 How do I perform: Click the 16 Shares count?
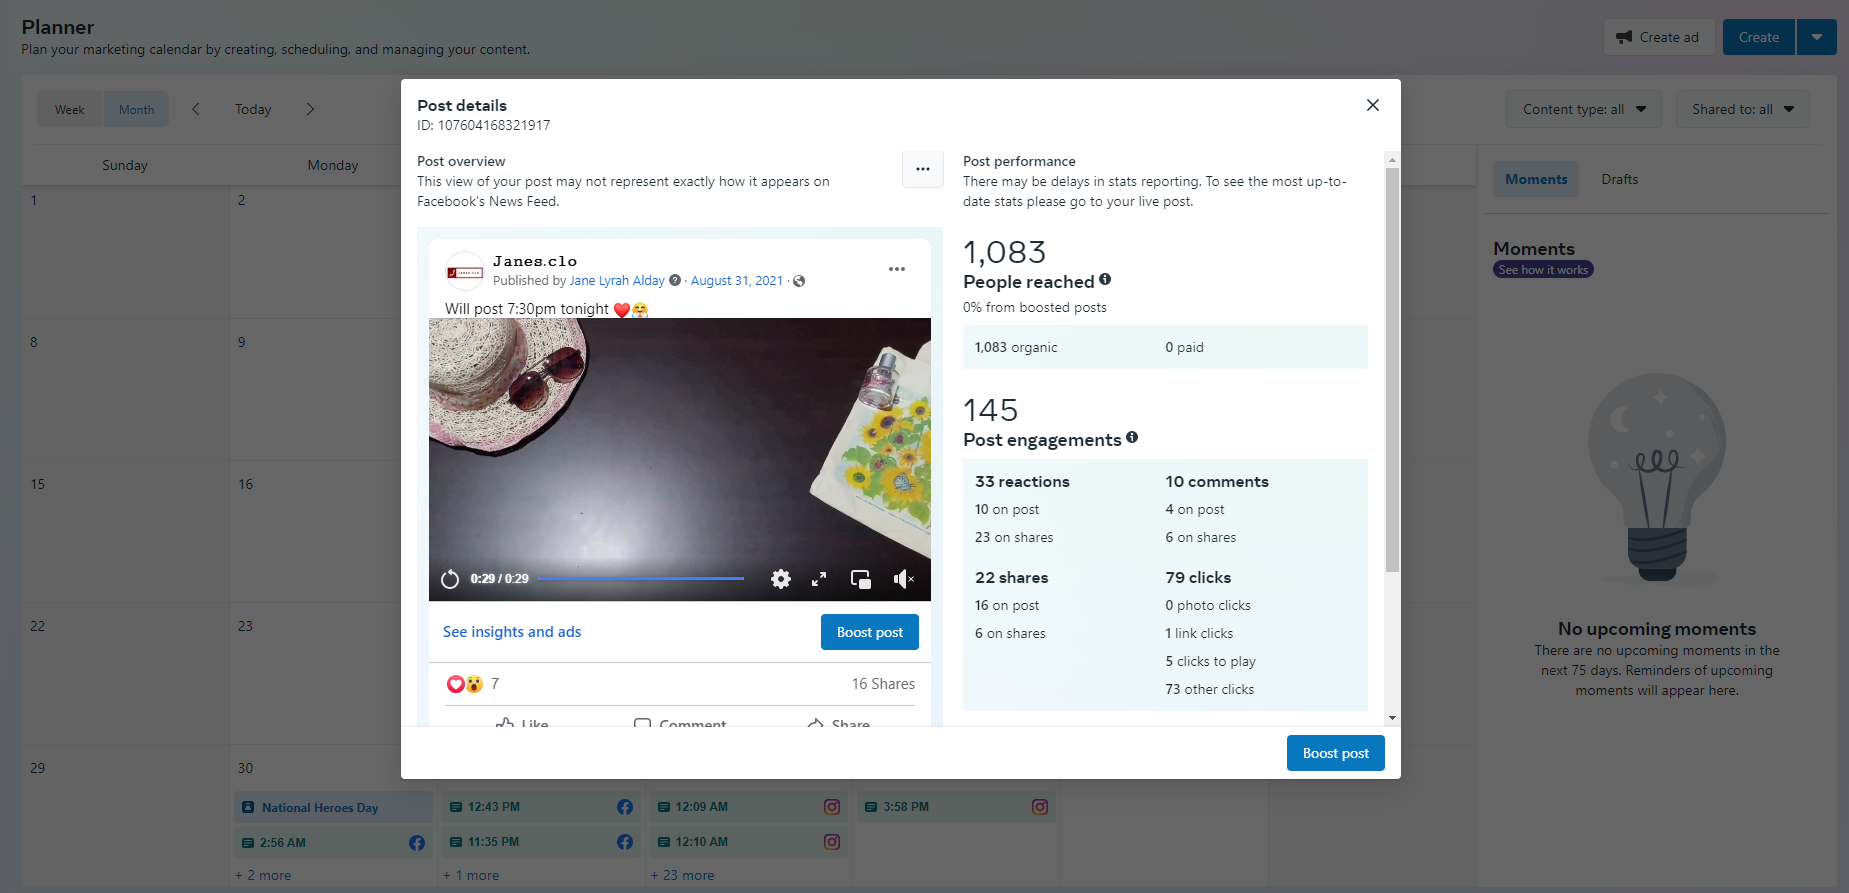[x=883, y=684]
